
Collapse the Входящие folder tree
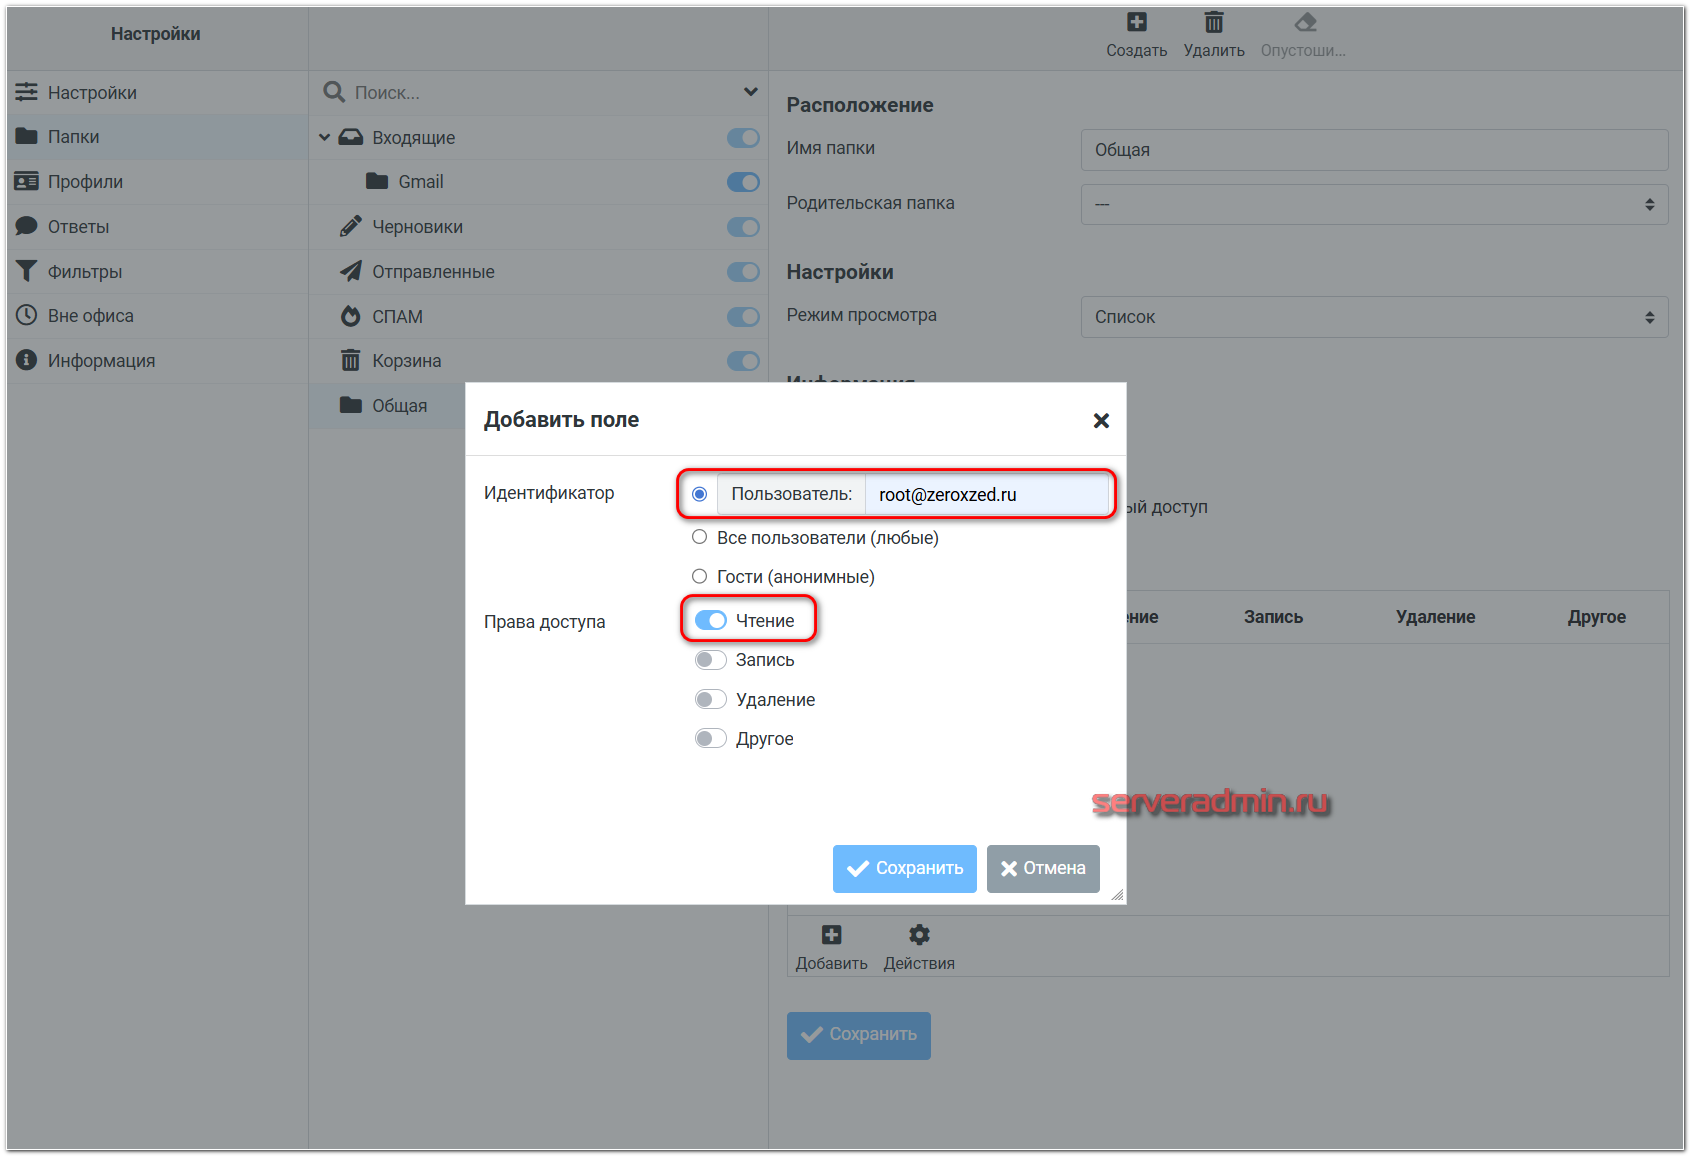click(x=324, y=137)
